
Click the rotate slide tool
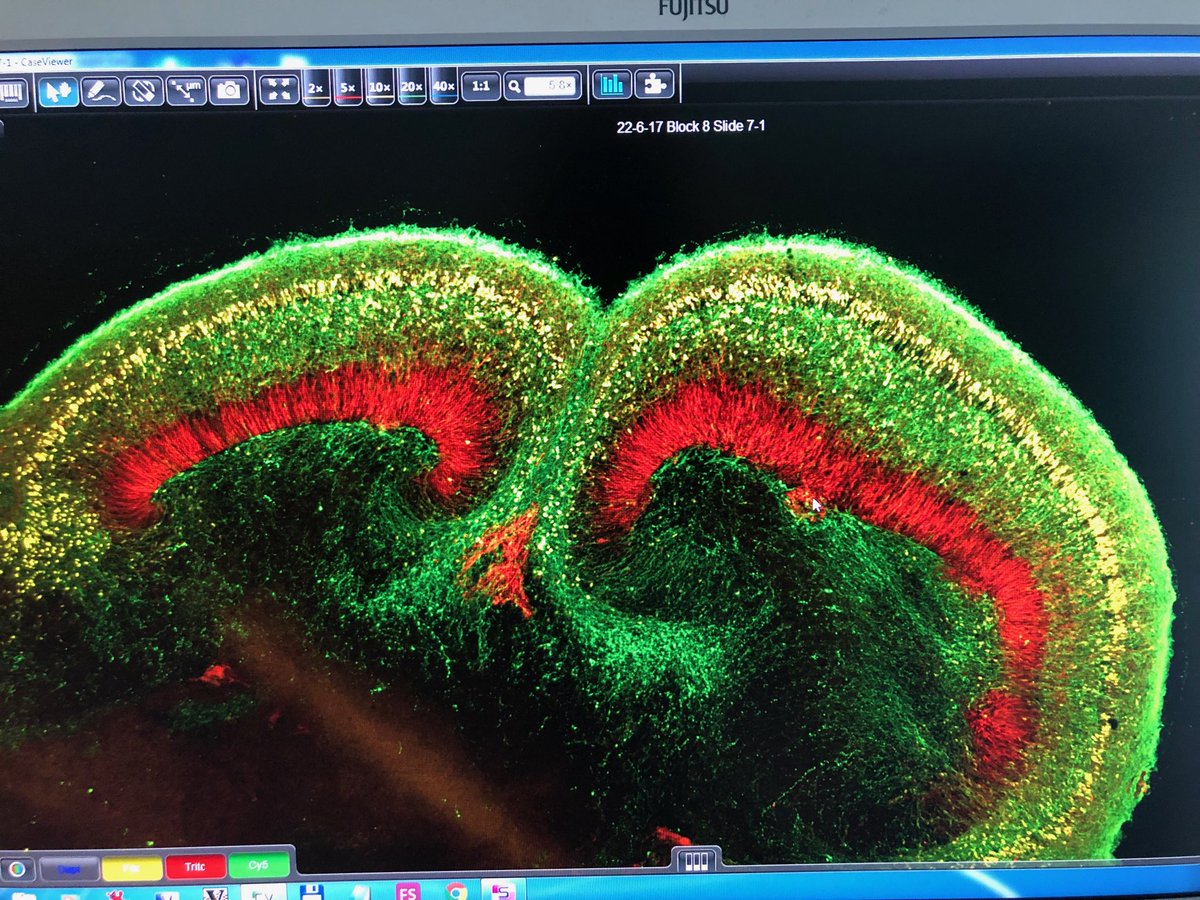coord(144,91)
